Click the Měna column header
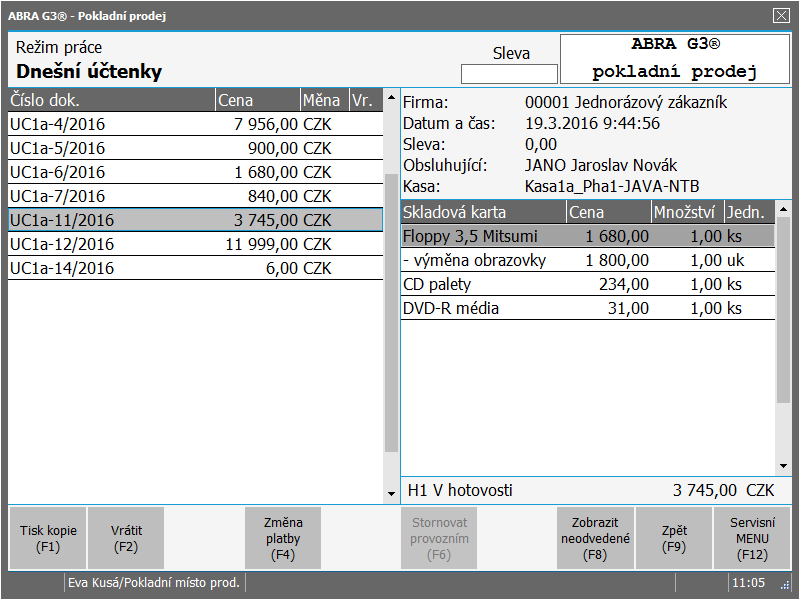This screenshot has width=800, height=600. click(323, 100)
